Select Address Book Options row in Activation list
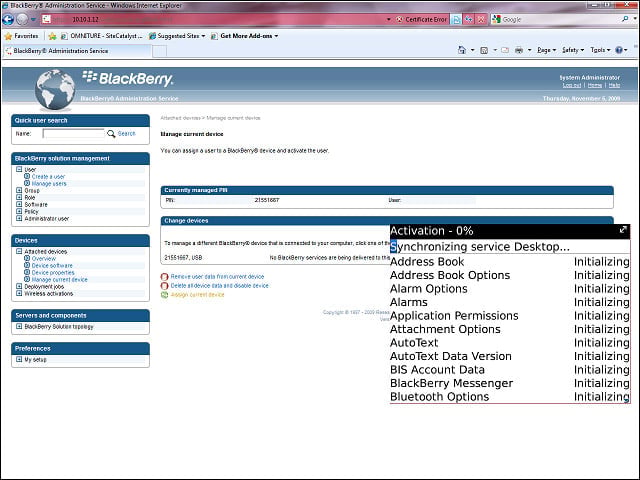The width and height of the screenshot is (640, 480). (510, 275)
